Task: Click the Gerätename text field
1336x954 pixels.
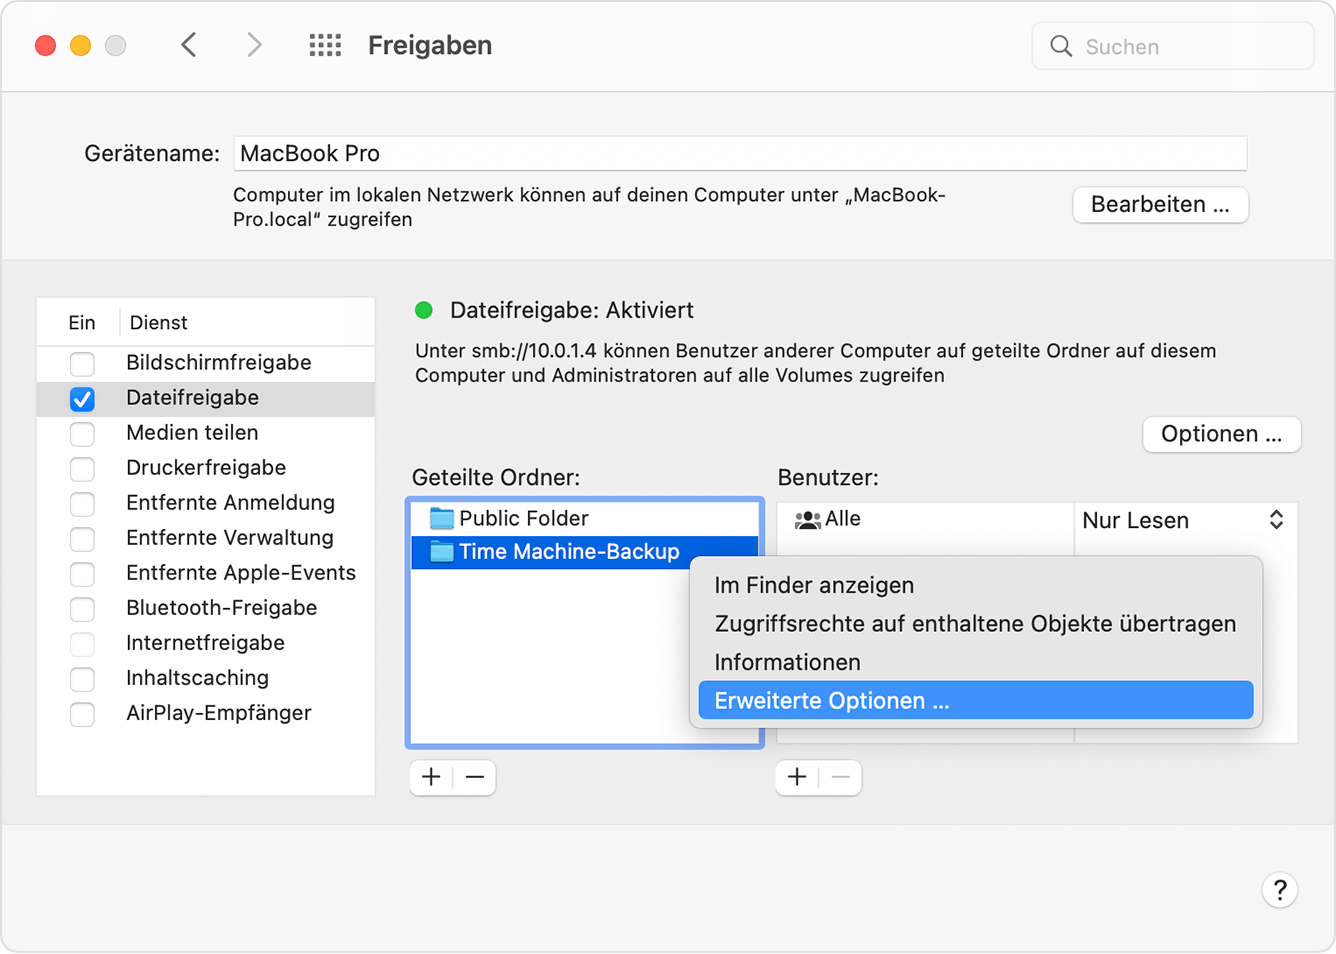Action: pyautogui.click(x=740, y=153)
